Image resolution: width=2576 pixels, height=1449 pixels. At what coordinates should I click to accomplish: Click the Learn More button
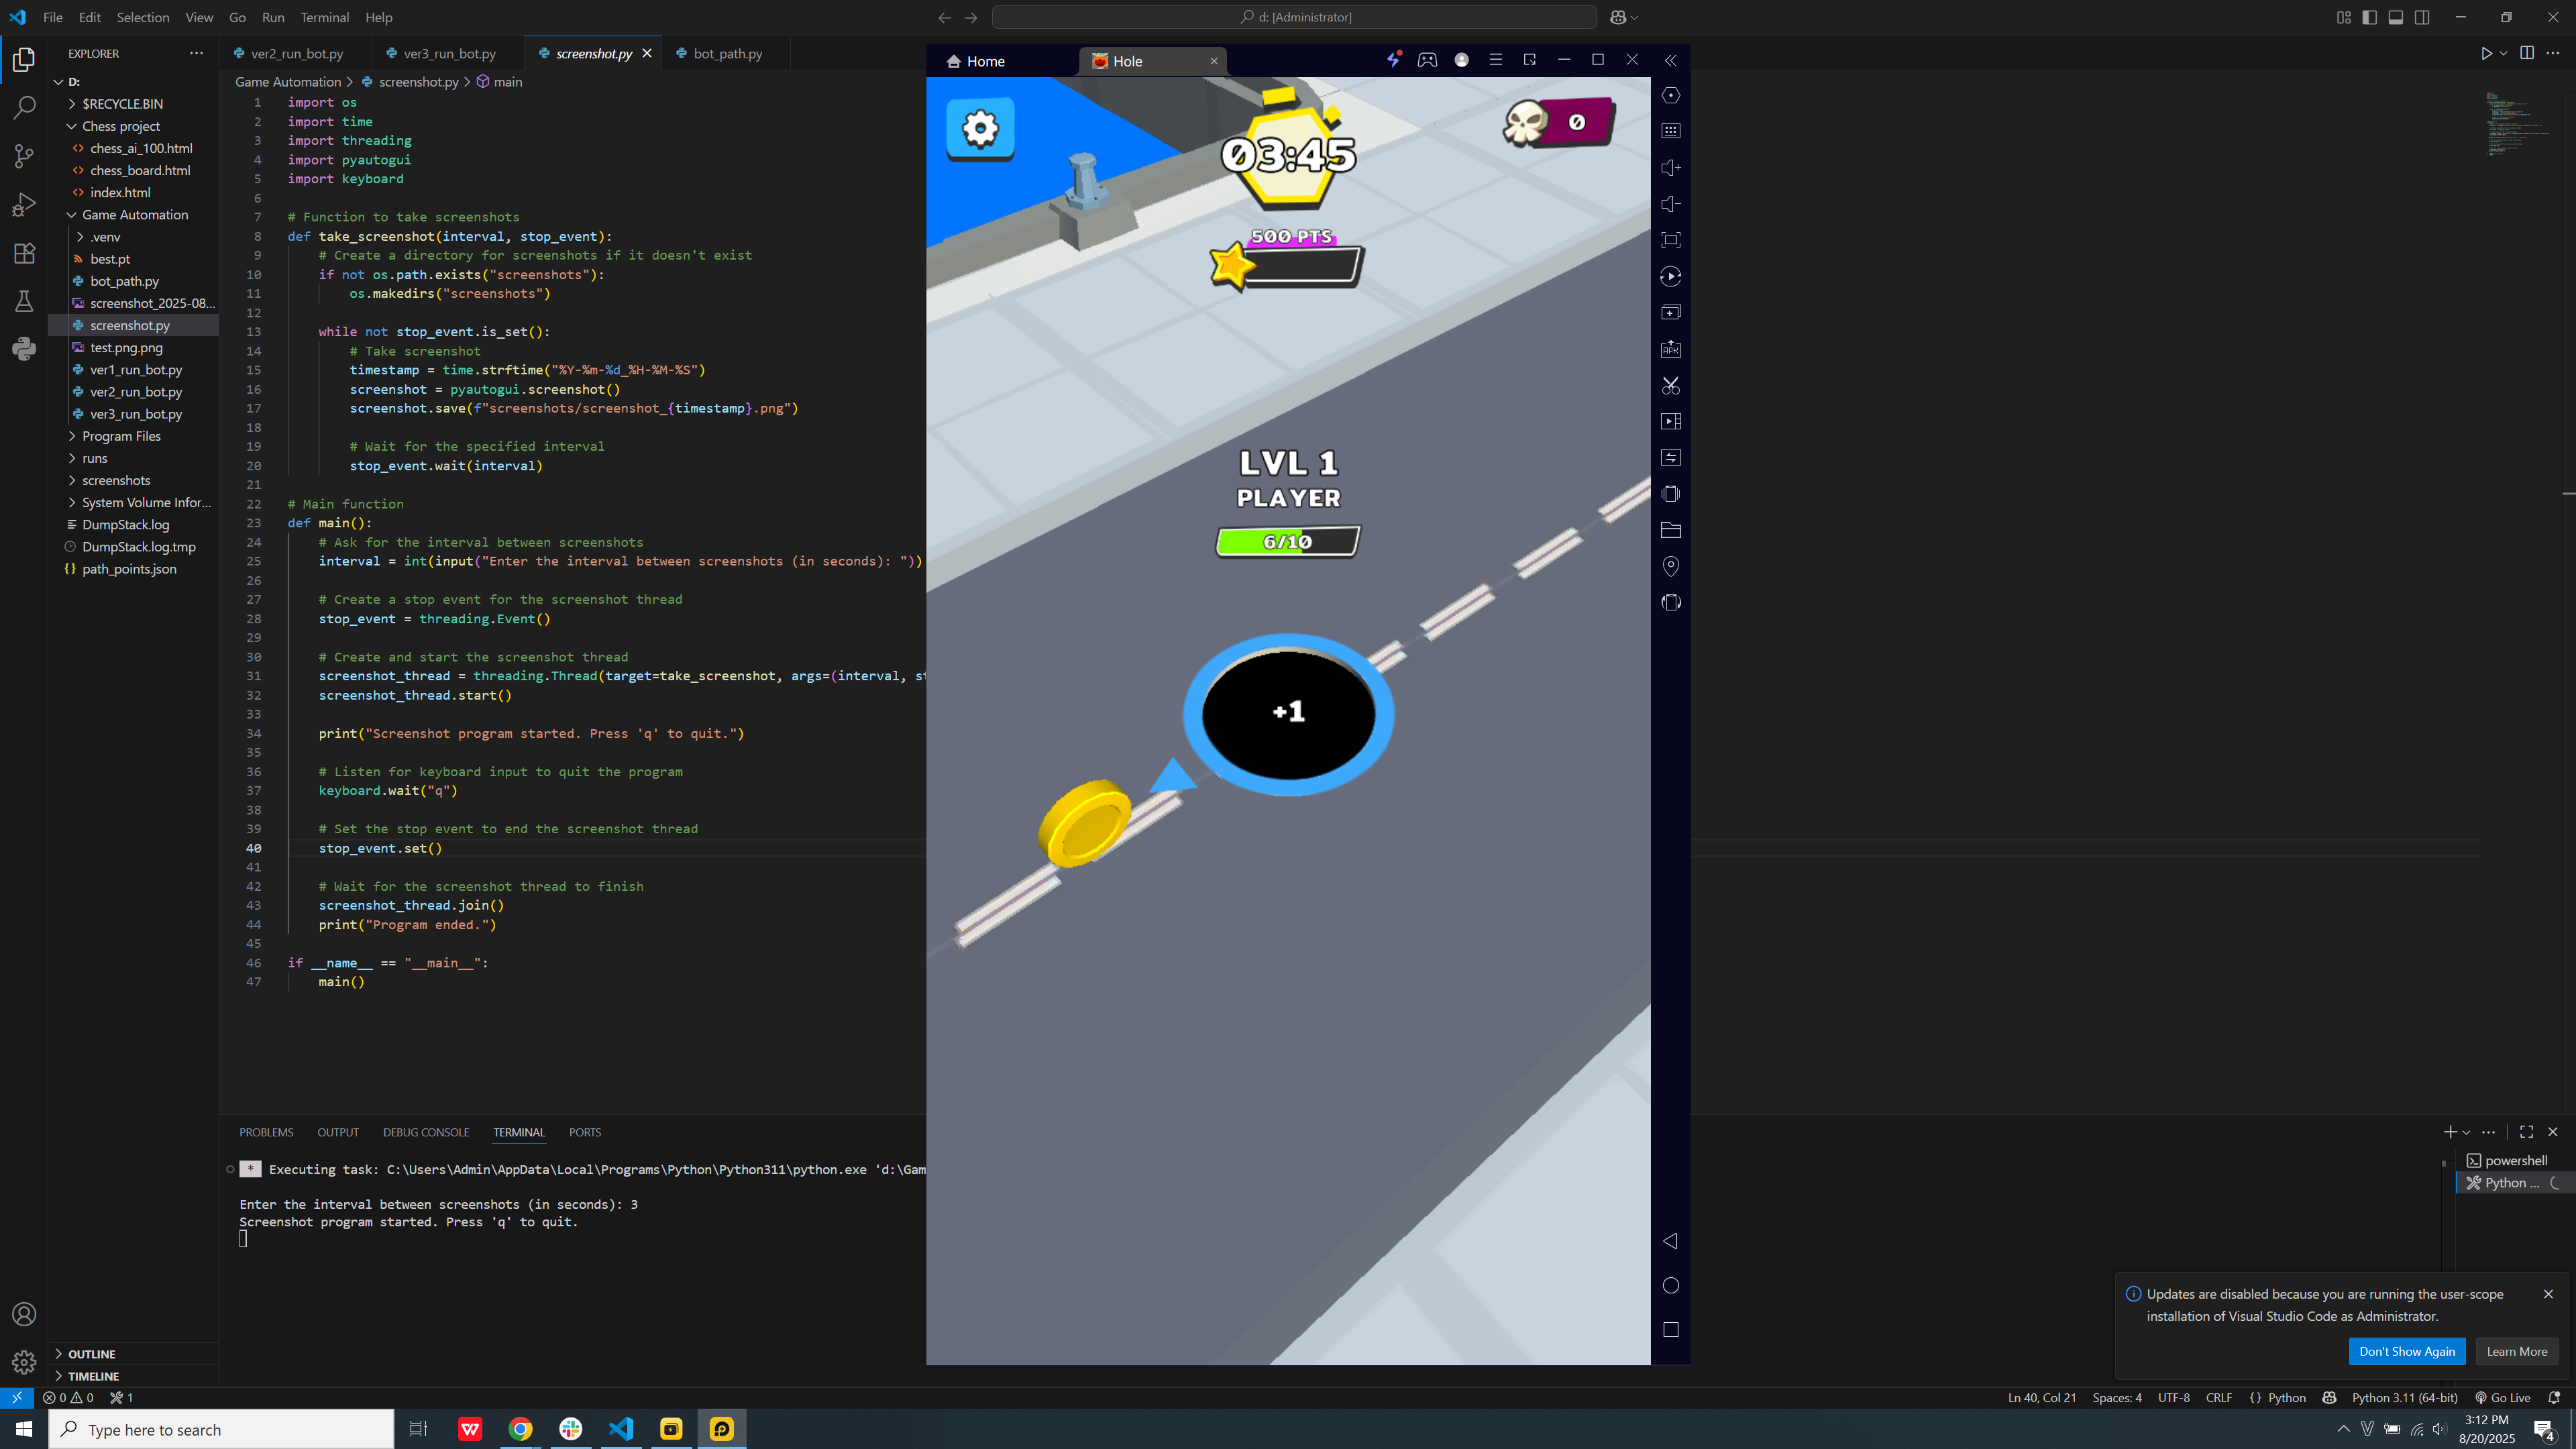click(2517, 1351)
